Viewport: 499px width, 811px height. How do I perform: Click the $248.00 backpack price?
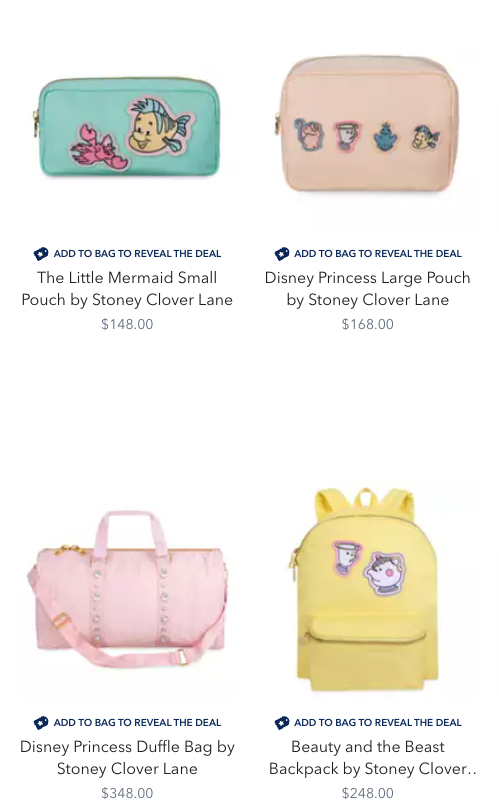pos(368,793)
